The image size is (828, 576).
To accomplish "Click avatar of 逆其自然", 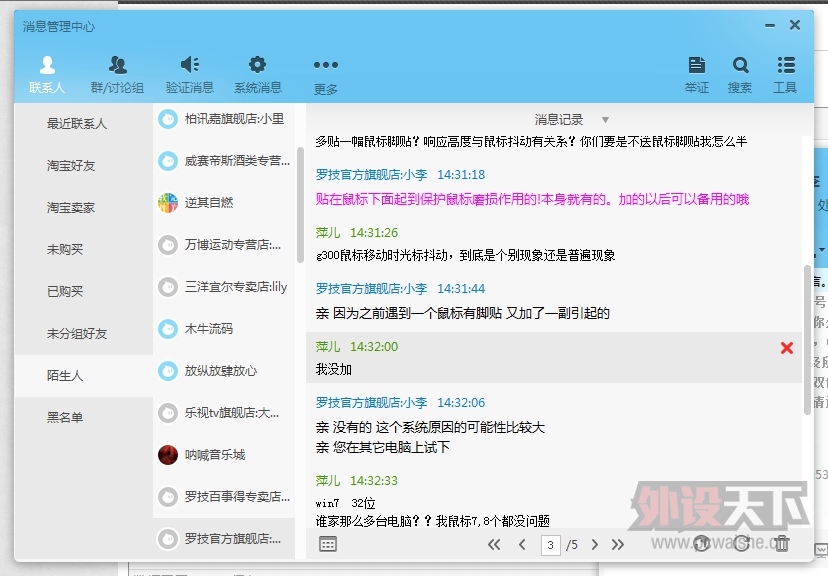I will tap(168, 203).
